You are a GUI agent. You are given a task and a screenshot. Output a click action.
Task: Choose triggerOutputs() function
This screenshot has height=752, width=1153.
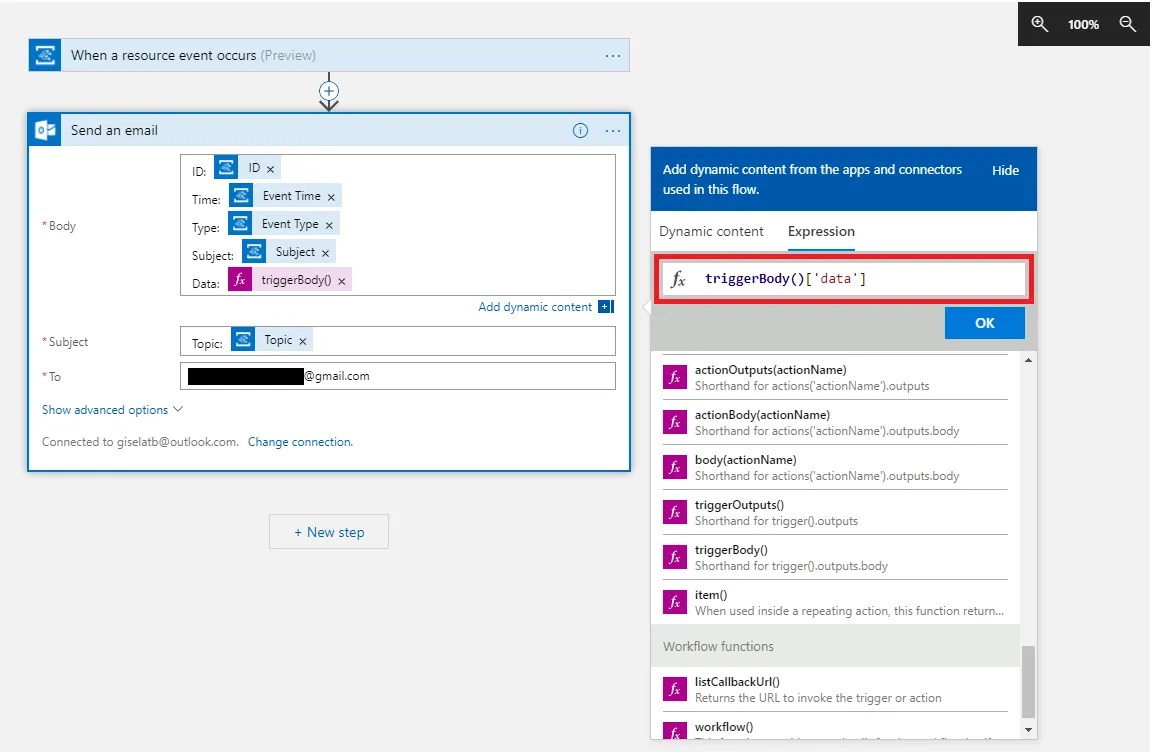[835, 512]
